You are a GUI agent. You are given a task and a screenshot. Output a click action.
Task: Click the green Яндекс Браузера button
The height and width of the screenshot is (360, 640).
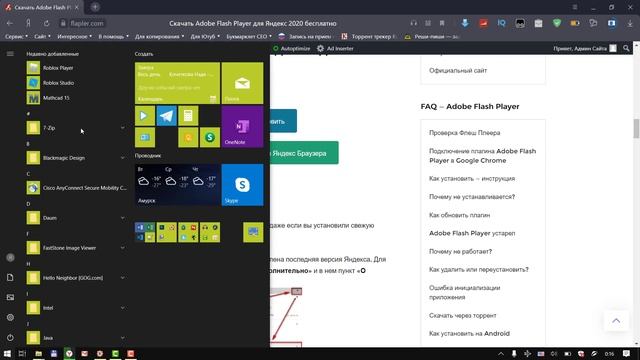pos(304,153)
